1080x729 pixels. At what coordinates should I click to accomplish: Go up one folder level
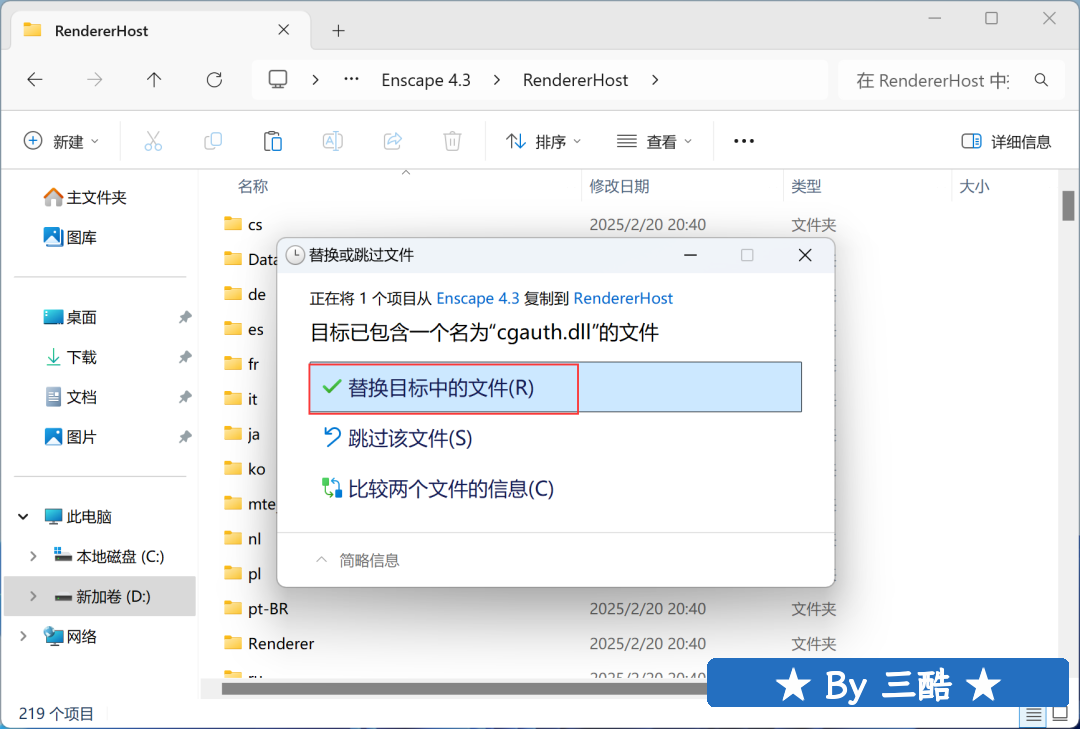[154, 80]
